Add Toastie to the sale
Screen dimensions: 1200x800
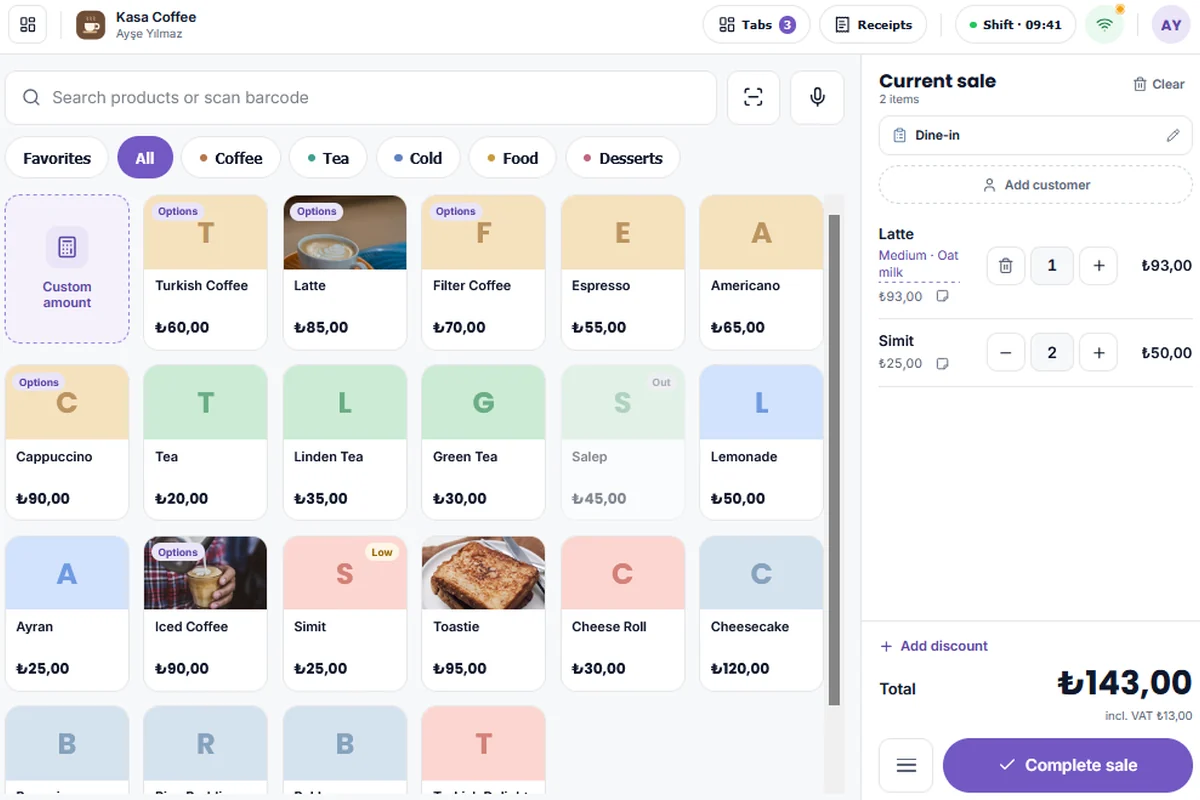[x=484, y=613]
